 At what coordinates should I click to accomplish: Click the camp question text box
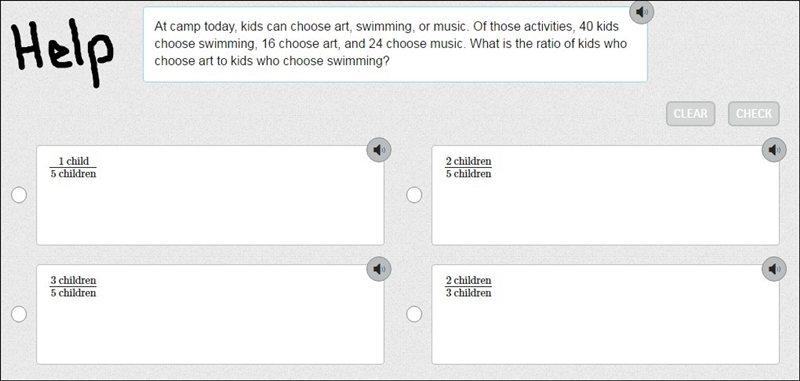coord(395,44)
